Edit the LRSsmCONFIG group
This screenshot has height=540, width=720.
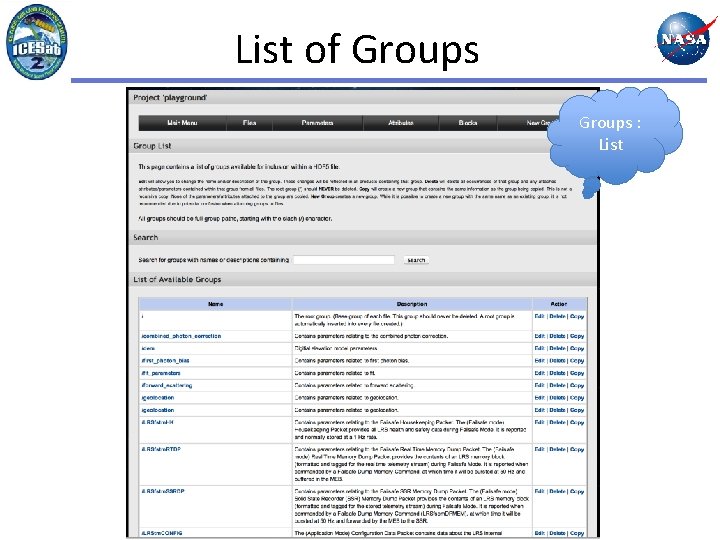pyautogui.click(x=540, y=533)
